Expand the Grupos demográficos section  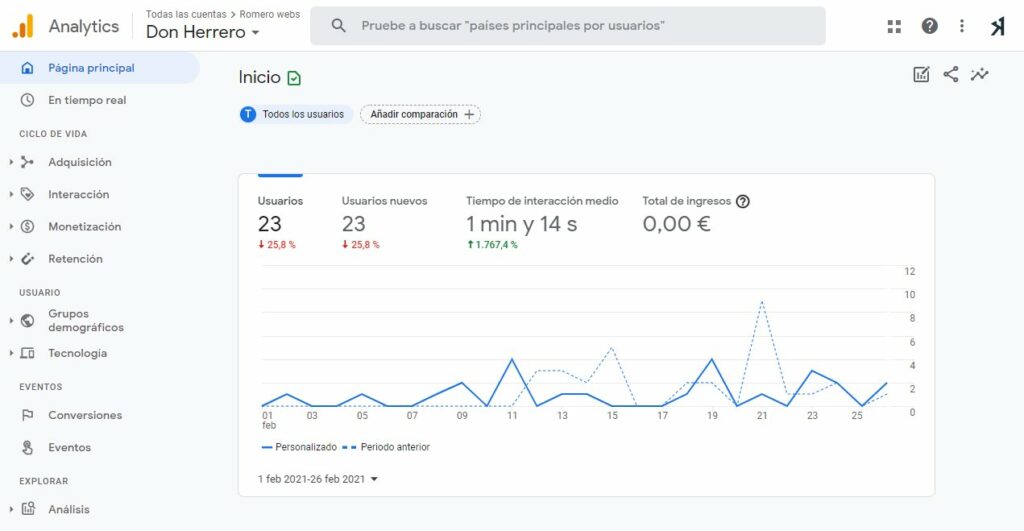[85, 320]
